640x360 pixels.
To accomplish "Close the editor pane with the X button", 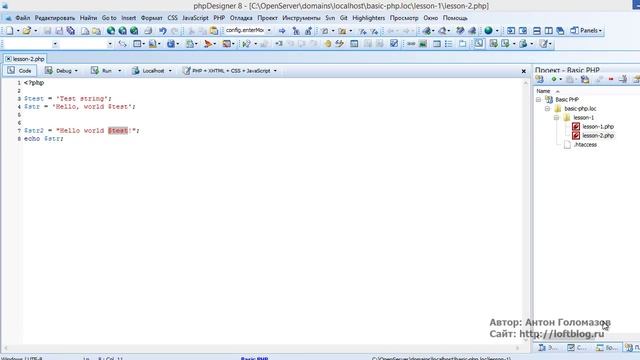I will [524, 71].
